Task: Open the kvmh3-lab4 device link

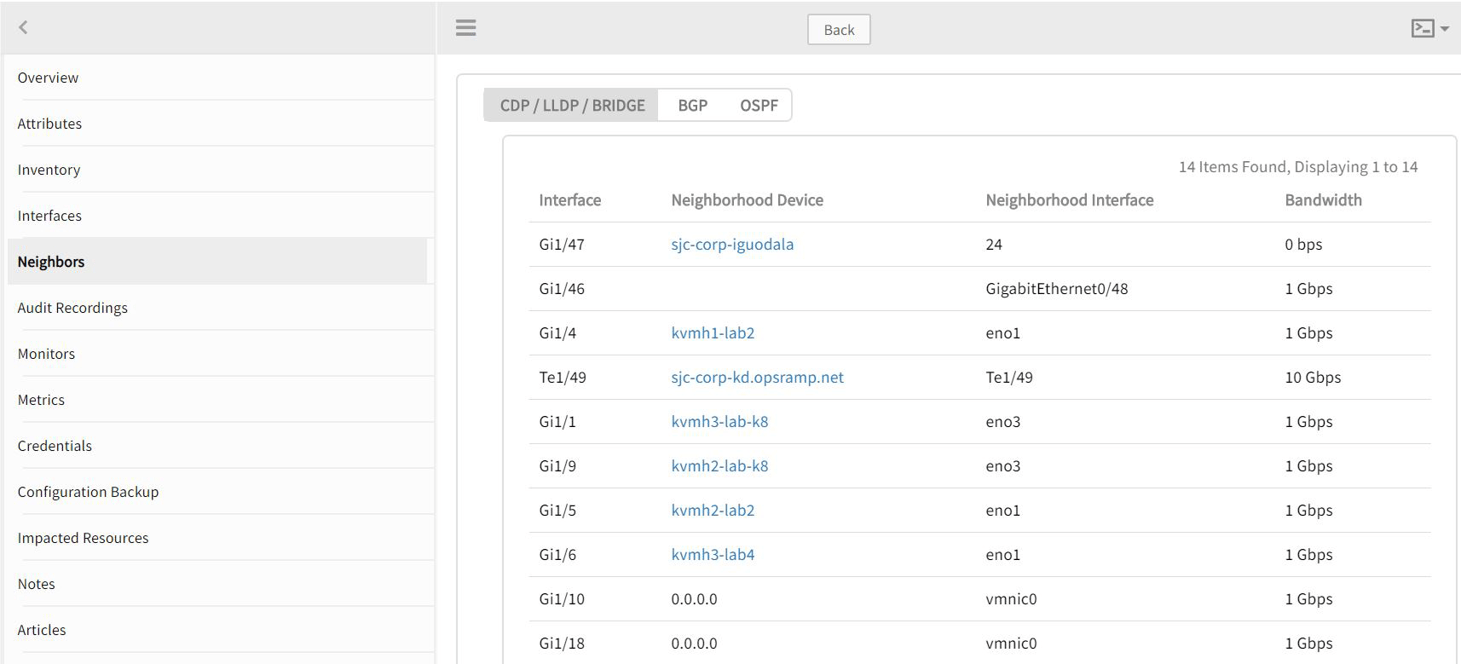Action: (x=713, y=554)
